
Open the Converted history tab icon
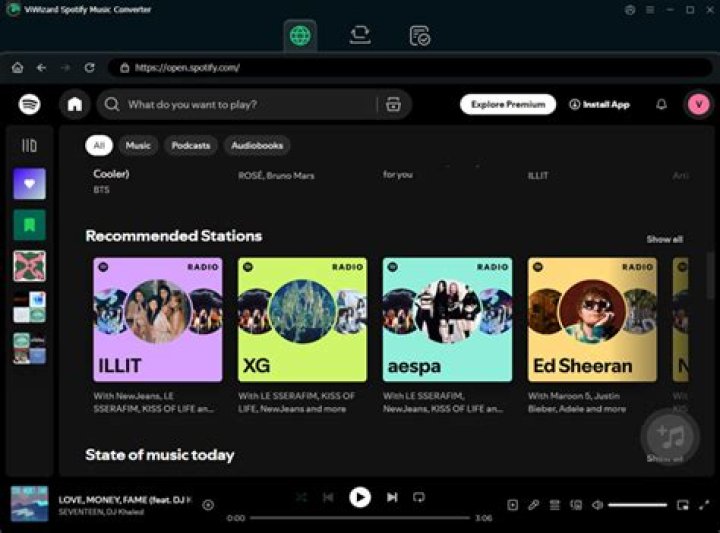(420, 35)
